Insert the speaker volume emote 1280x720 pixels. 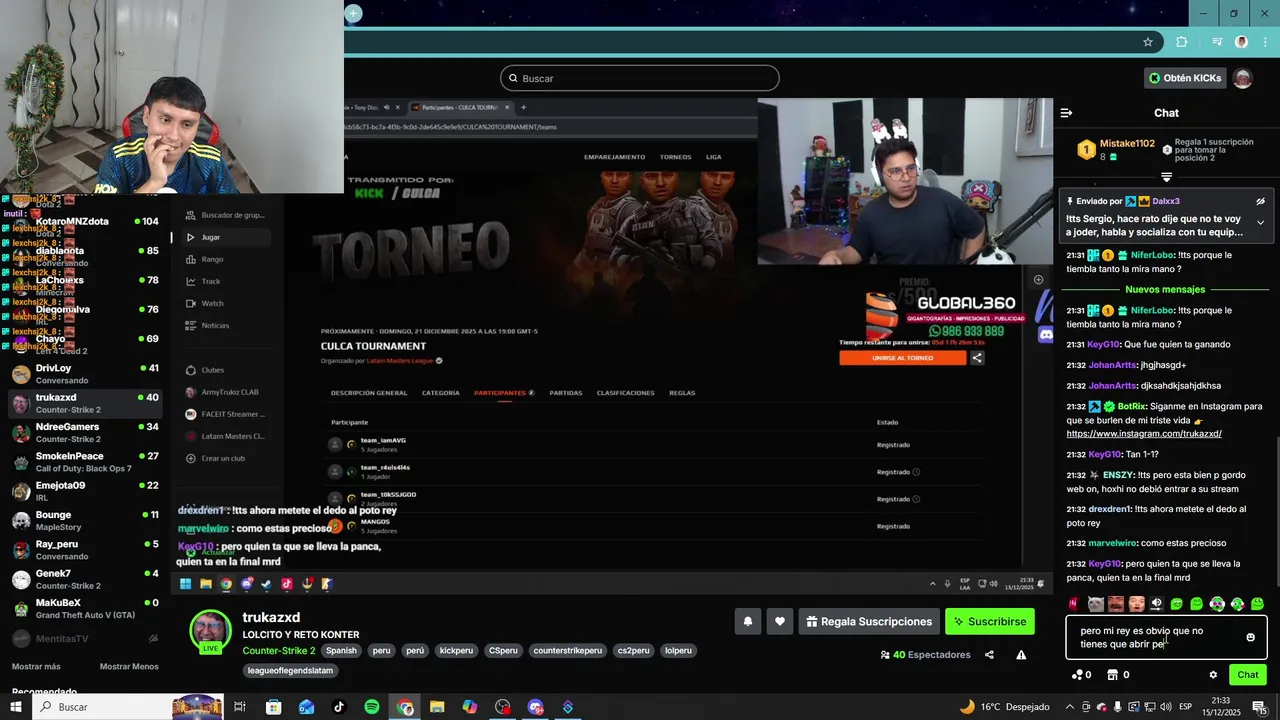point(1157,604)
